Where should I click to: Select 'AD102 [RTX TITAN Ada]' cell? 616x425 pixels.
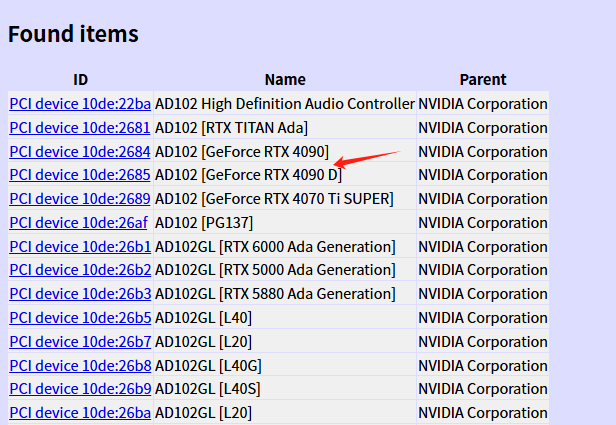point(285,128)
